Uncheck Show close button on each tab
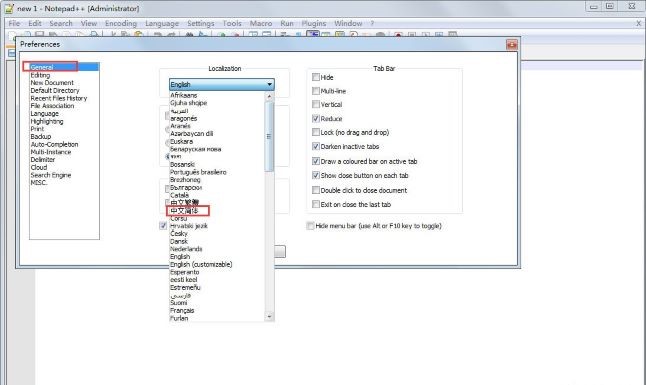The image size is (646, 385). coord(316,175)
